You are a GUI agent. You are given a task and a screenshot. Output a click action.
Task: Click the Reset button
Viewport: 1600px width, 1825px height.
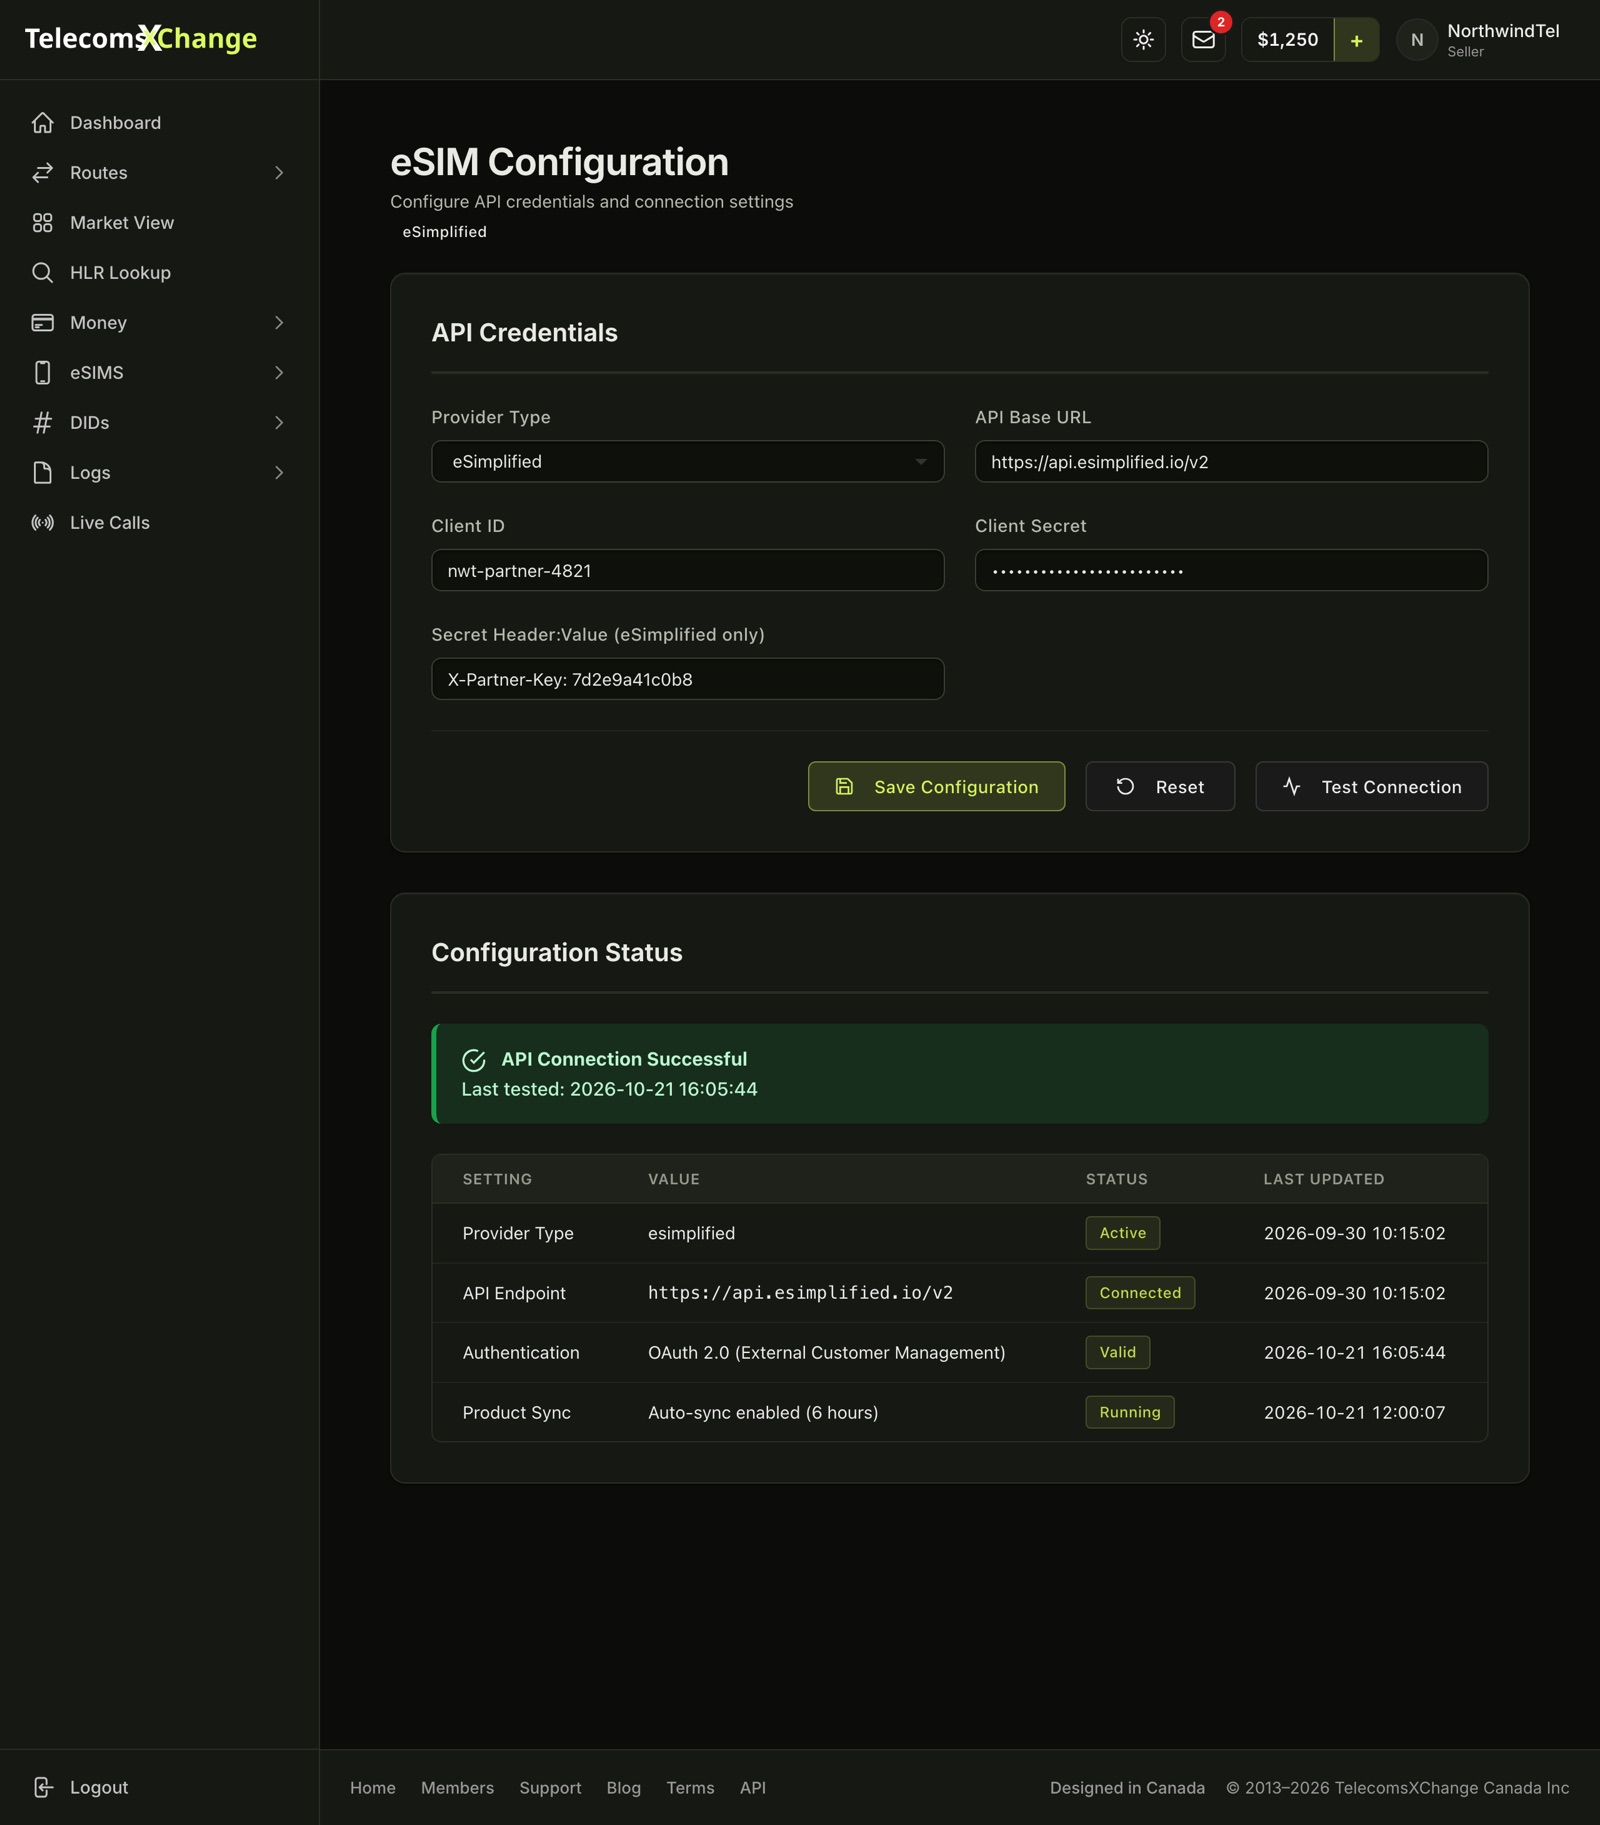[1160, 786]
